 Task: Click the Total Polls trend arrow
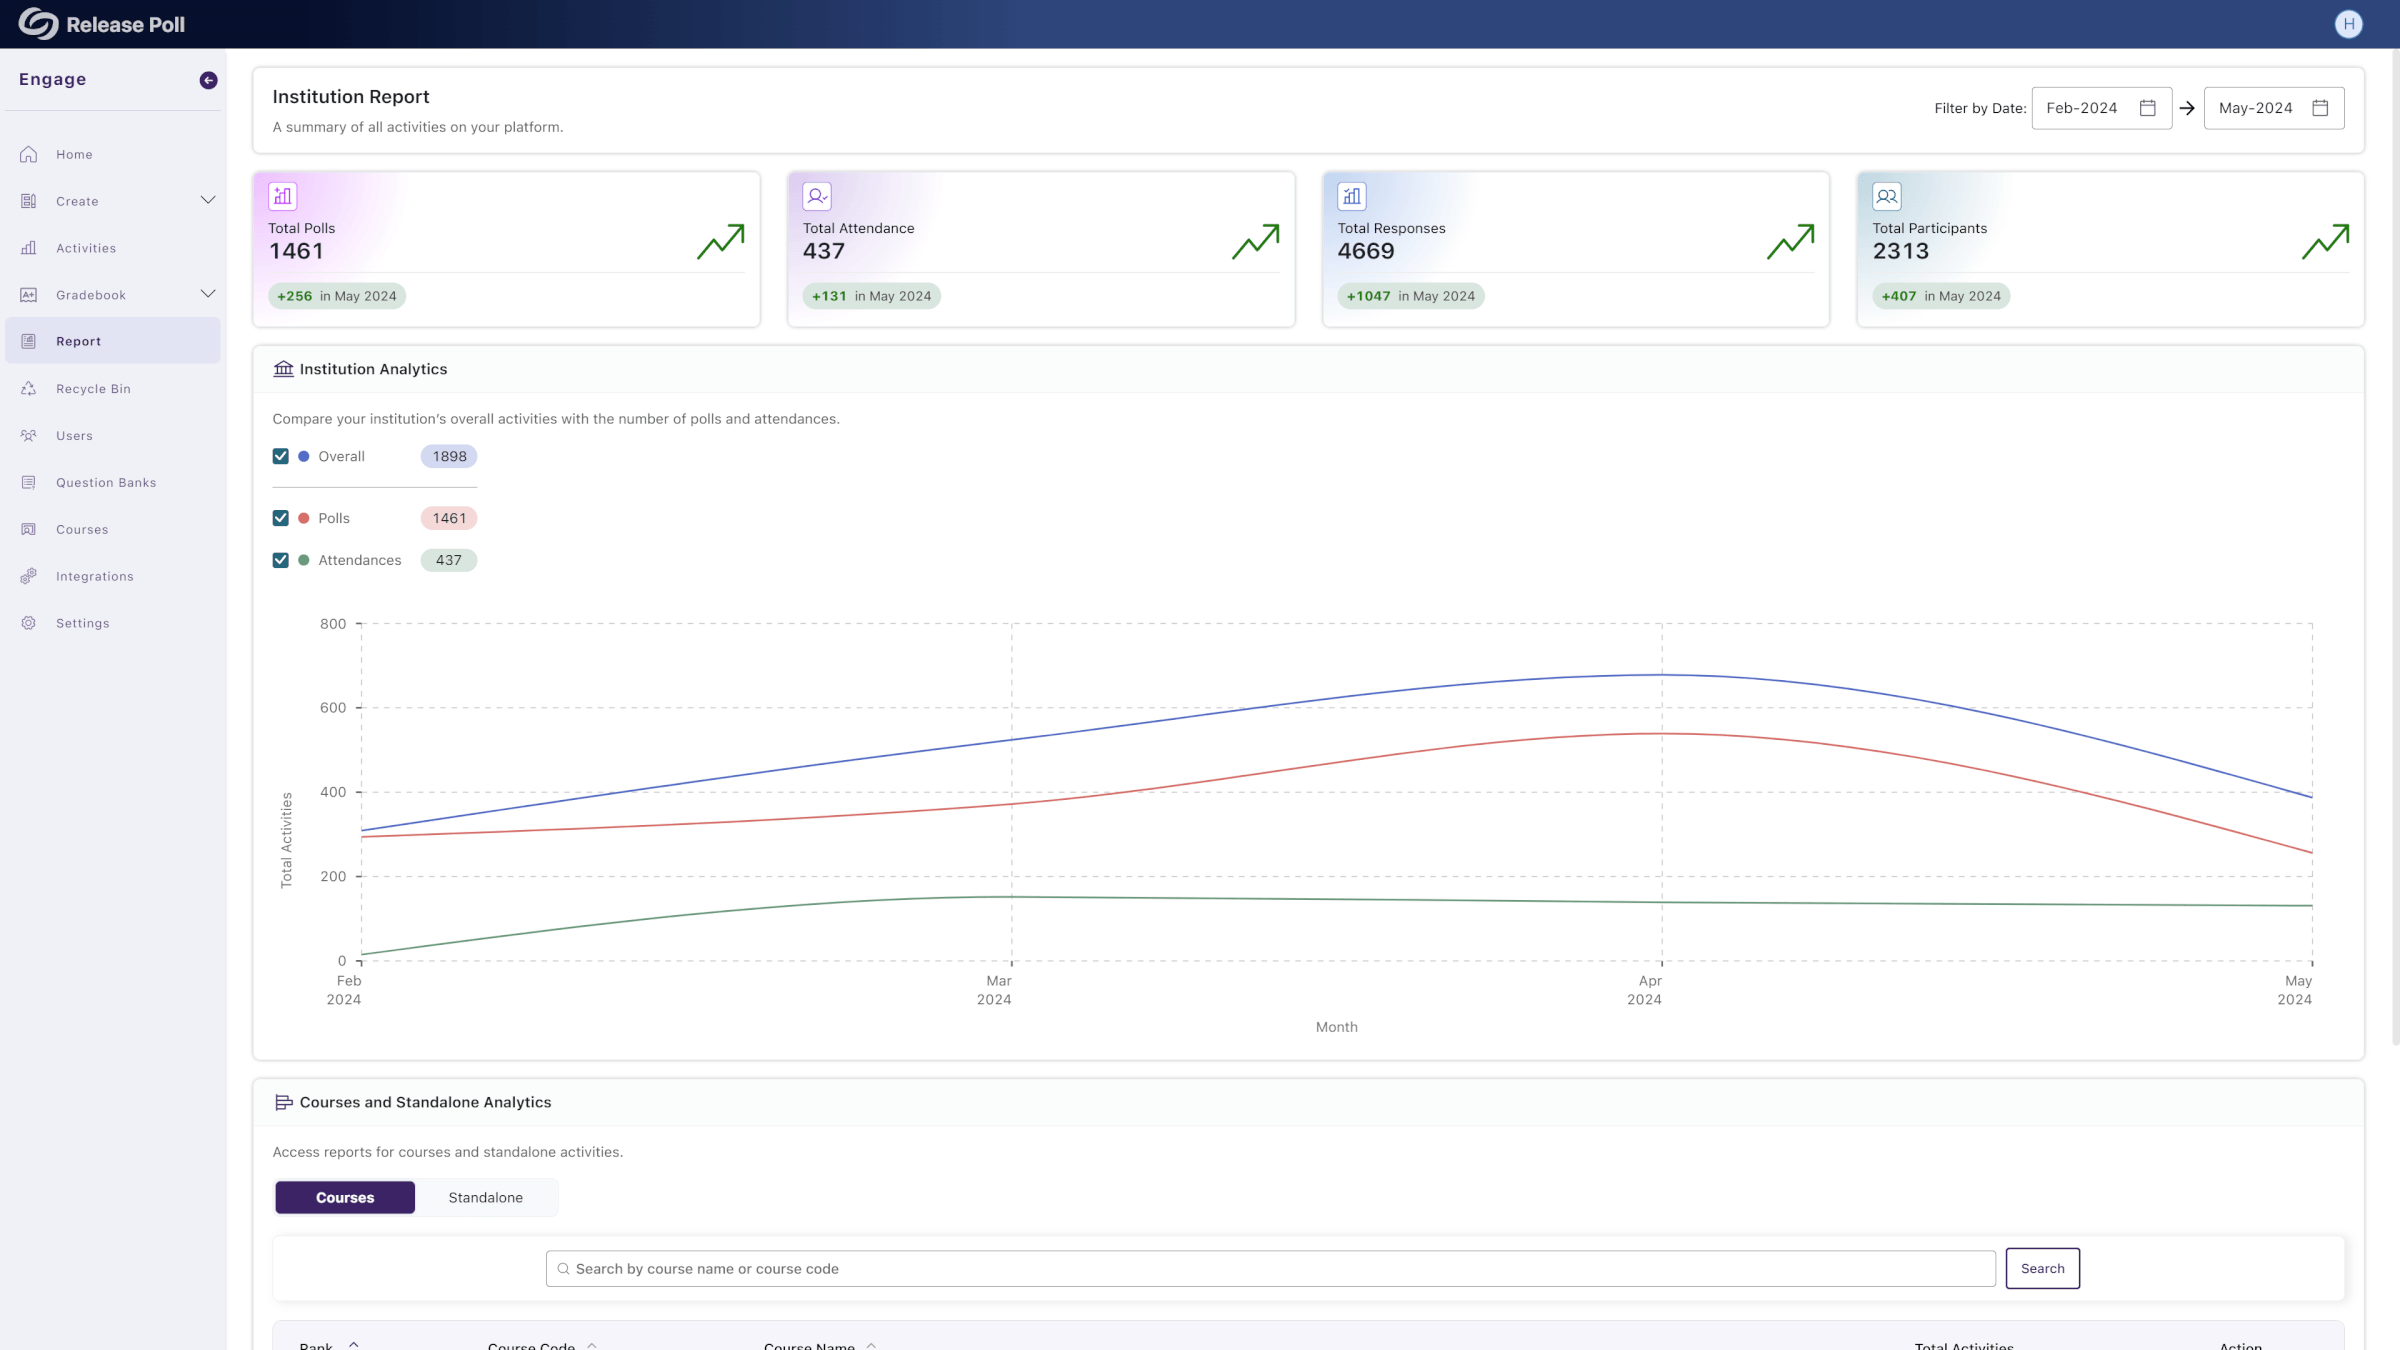tap(721, 242)
